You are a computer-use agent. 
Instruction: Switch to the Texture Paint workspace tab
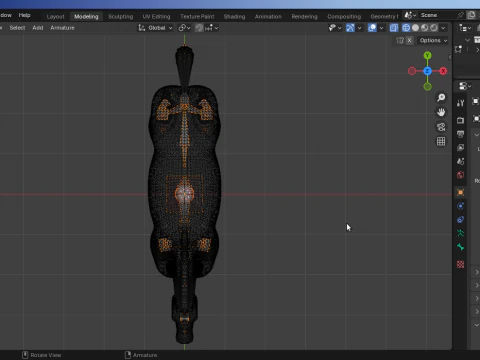click(x=197, y=16)
